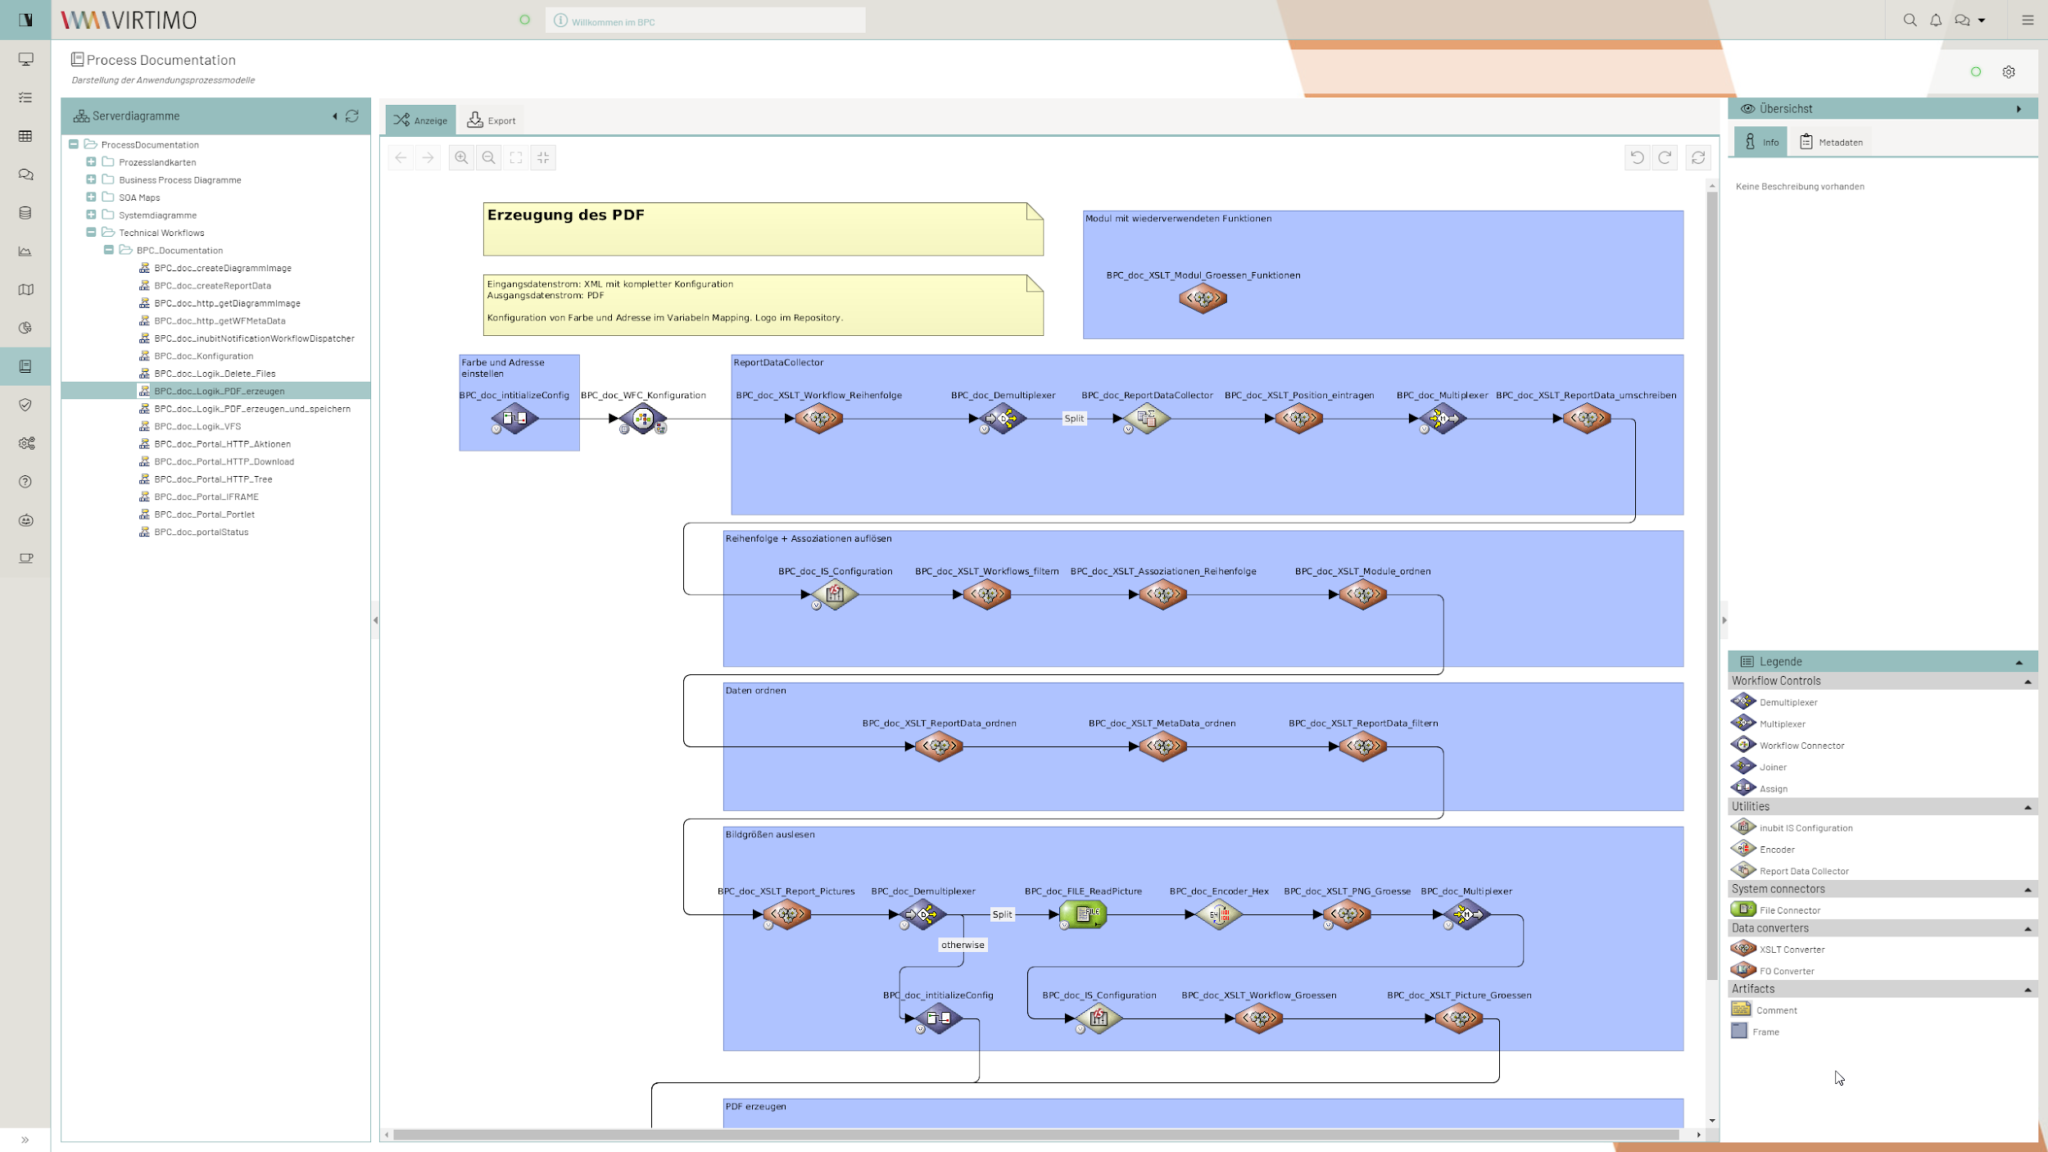Switch to the Anzeige tab
The width and height of the screenshot is (2048, 1152).
click(421, 120)
